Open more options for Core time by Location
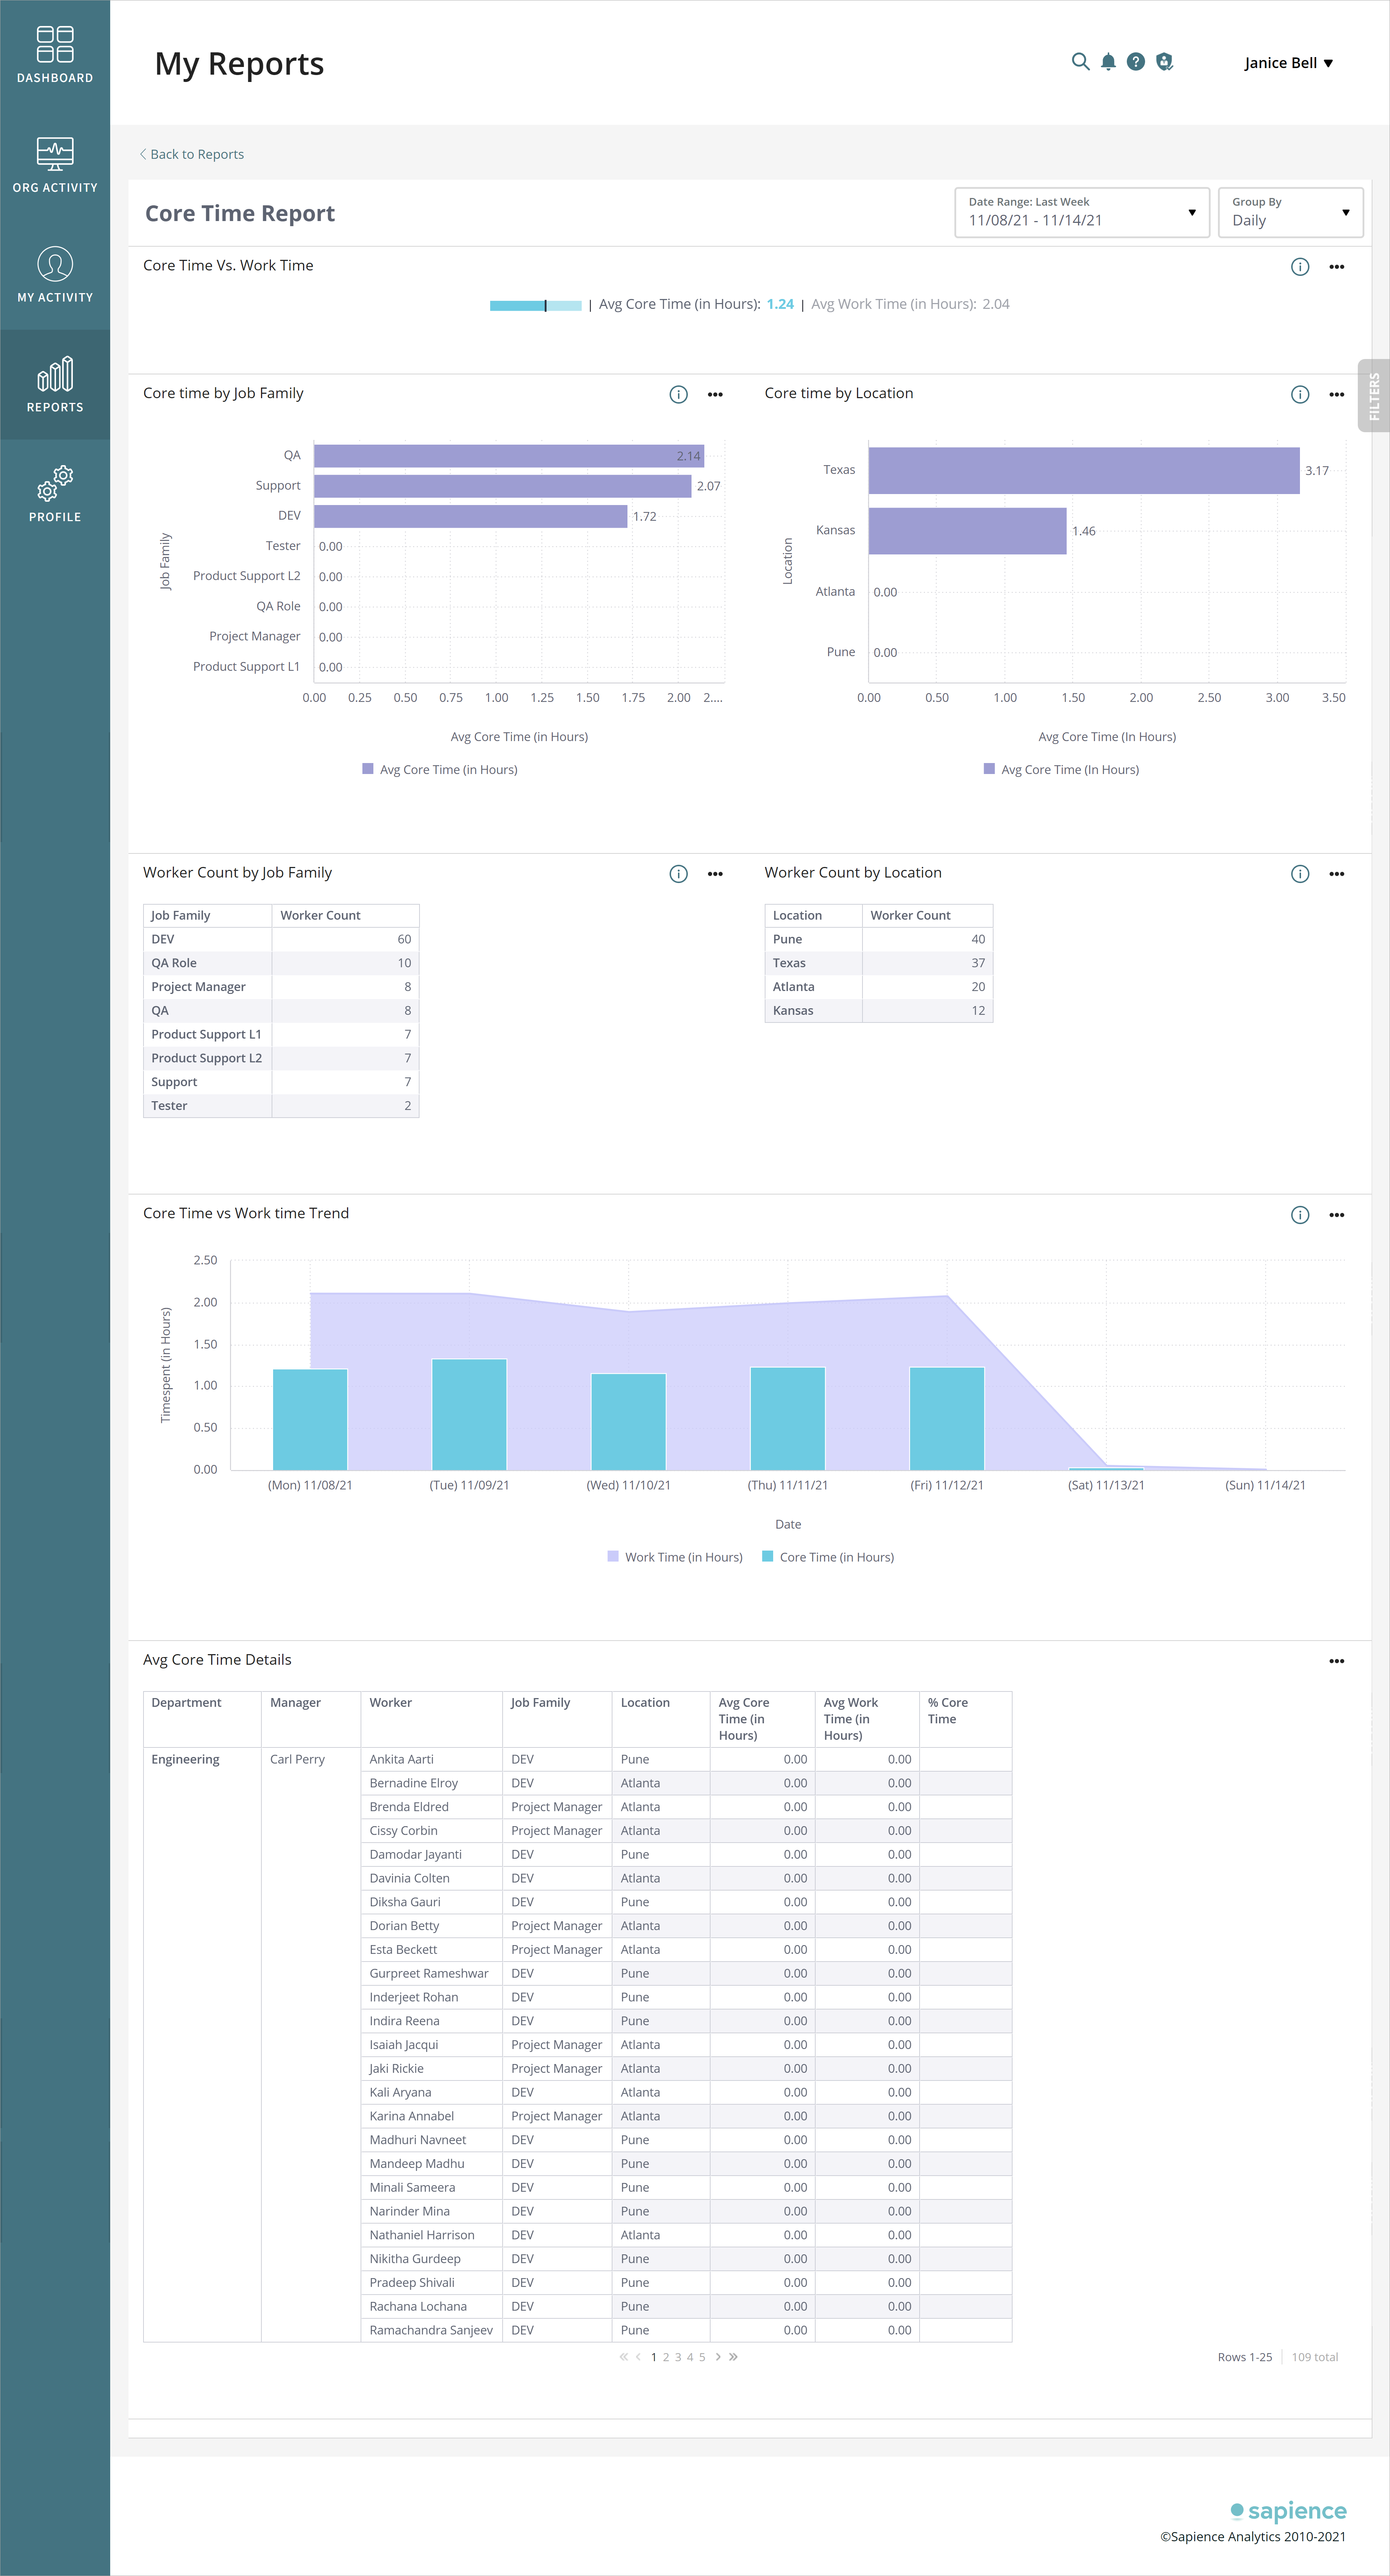Screen dimensions: 1390x2576 (1337, 395)
